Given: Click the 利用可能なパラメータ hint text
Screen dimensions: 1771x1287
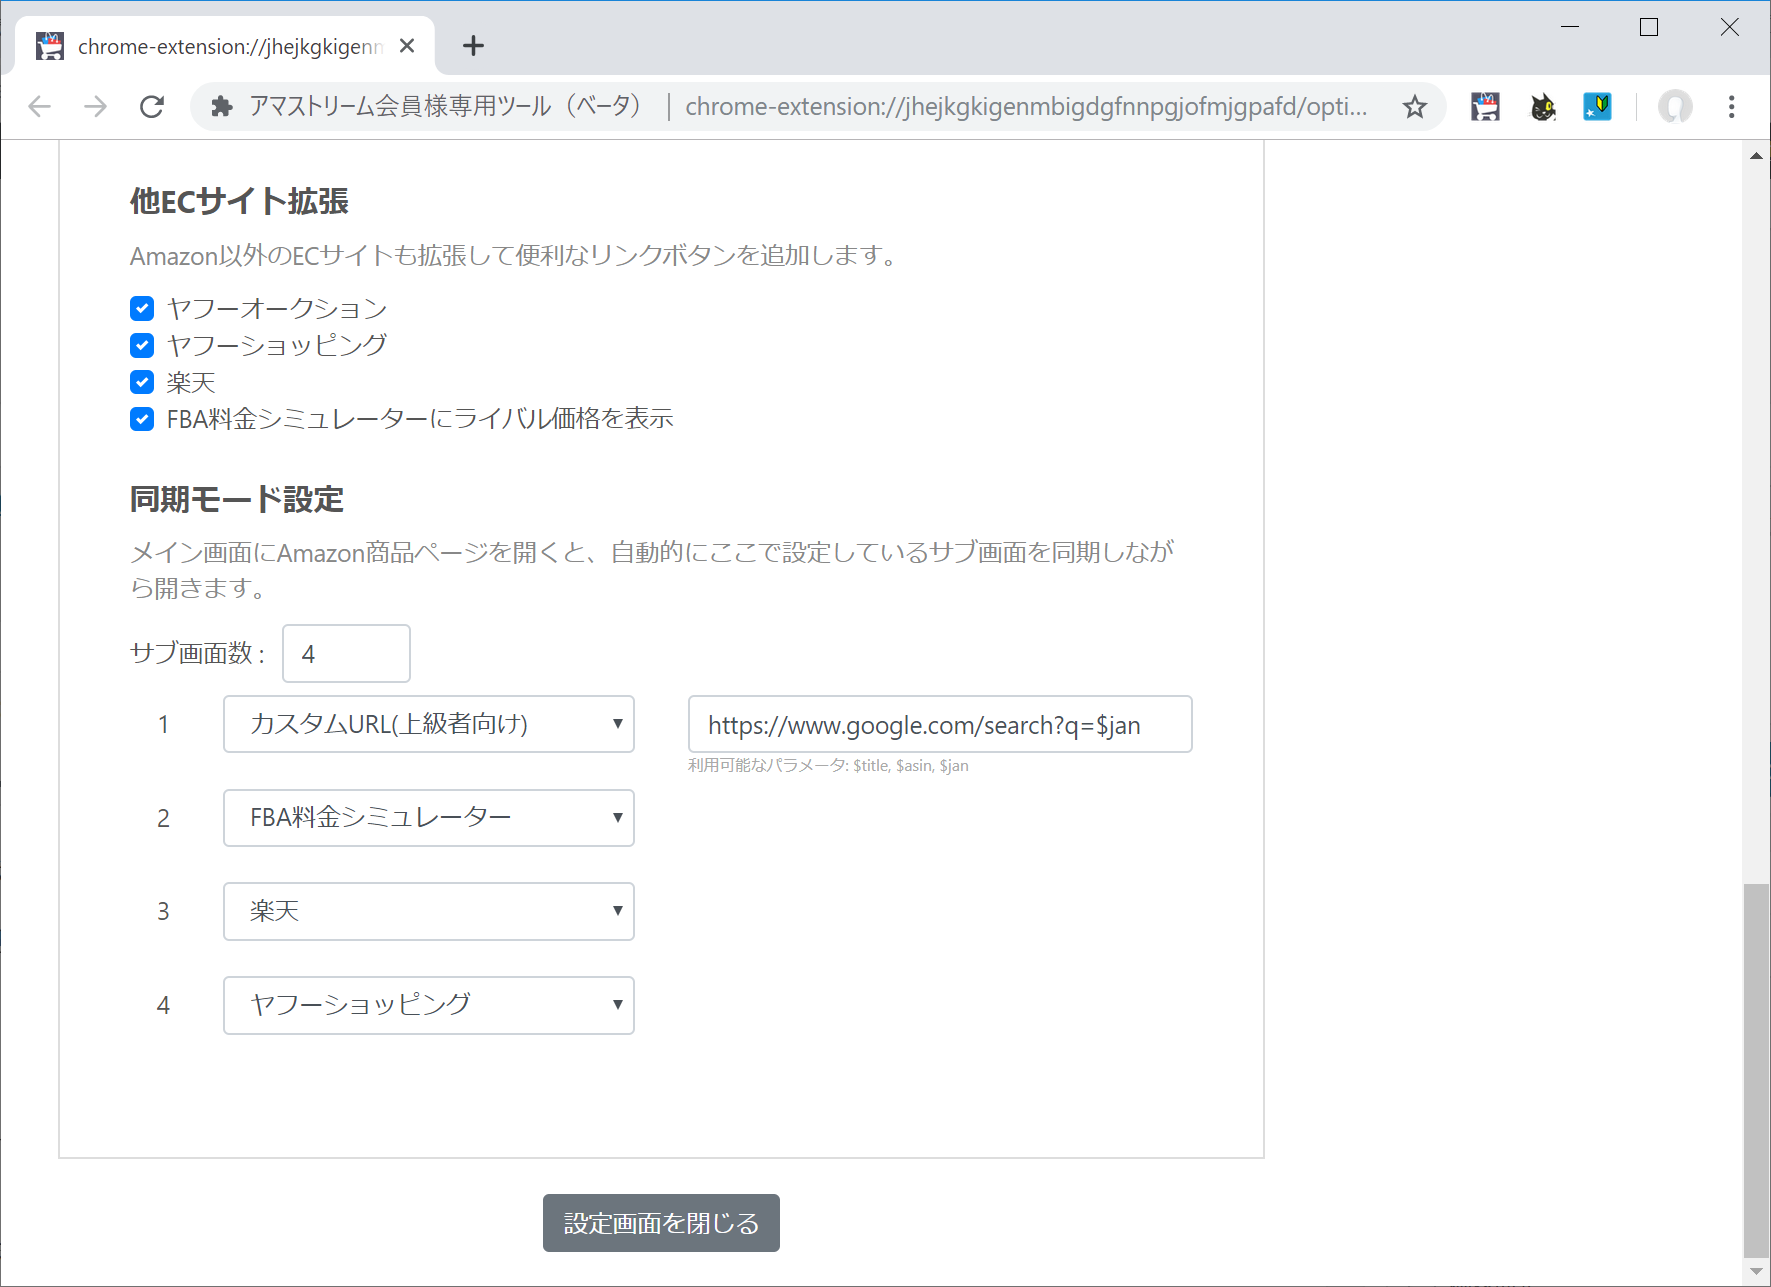Looking at the screenshot, I should tap(828, 765).
